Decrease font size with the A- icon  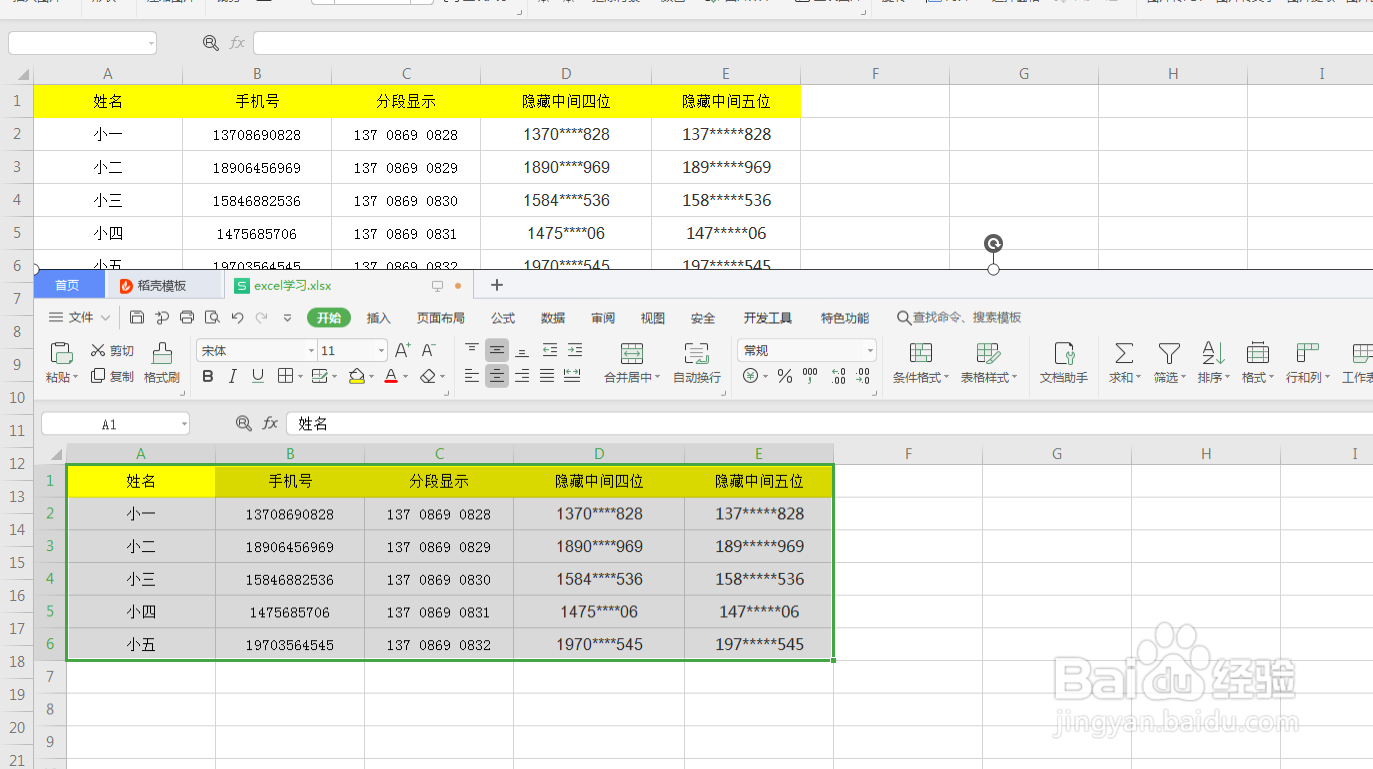point(429,350)
